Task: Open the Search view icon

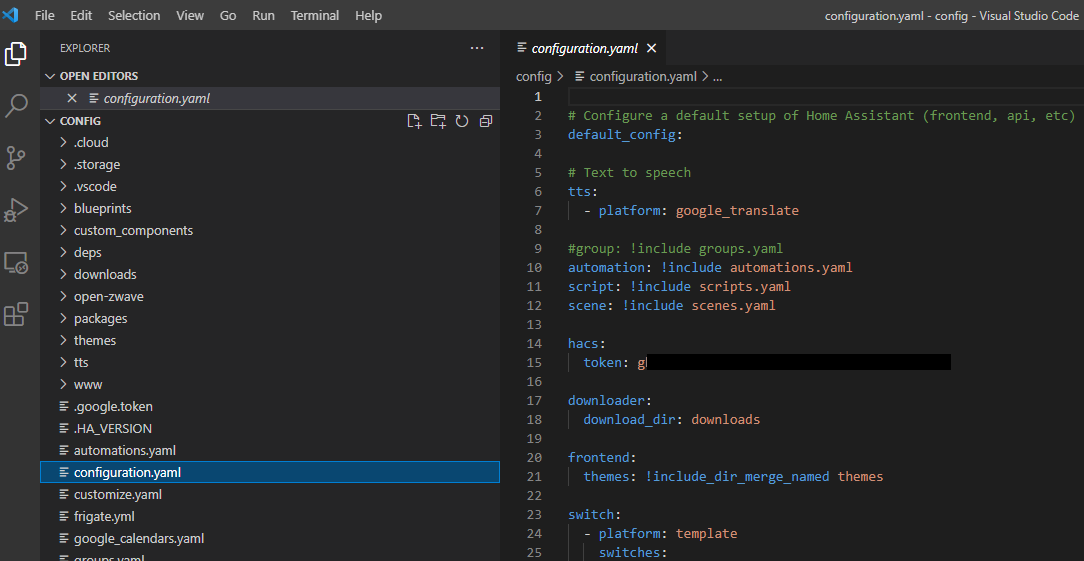Action: [16, 106]
